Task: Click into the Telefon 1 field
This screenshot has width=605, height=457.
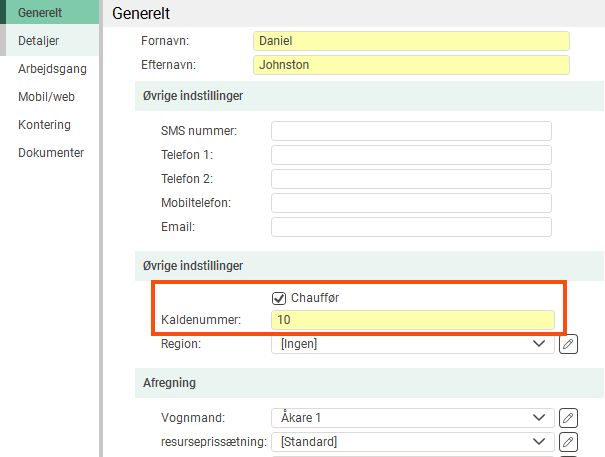Action: pyautogui.click(x=411, y=155)
